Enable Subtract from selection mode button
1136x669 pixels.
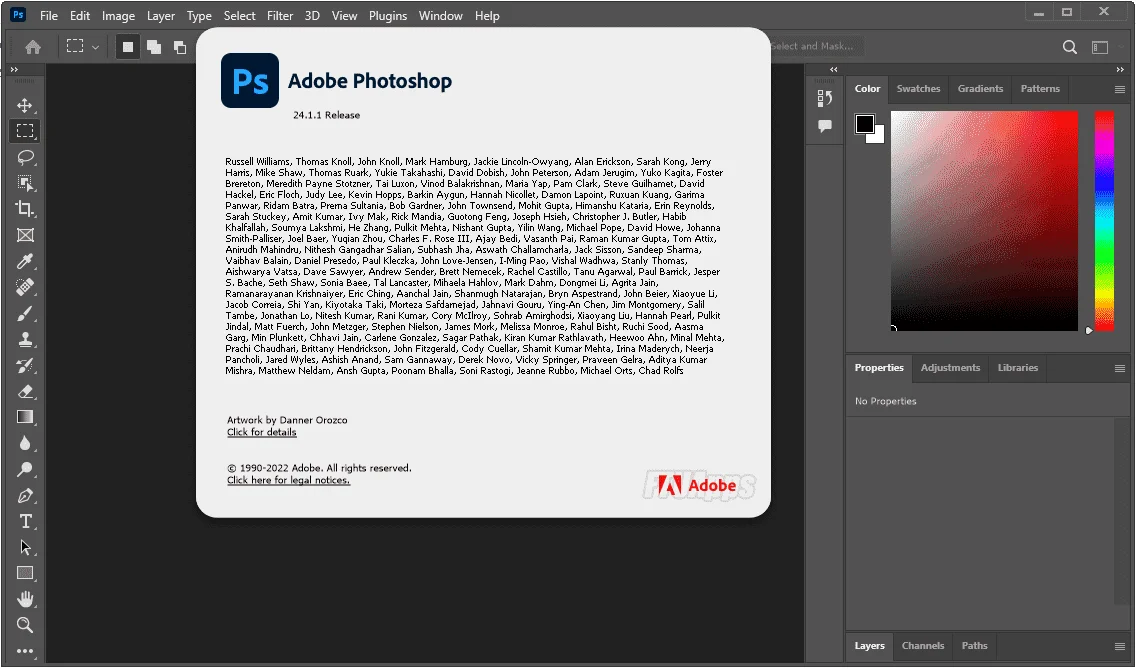click(180, 47)
